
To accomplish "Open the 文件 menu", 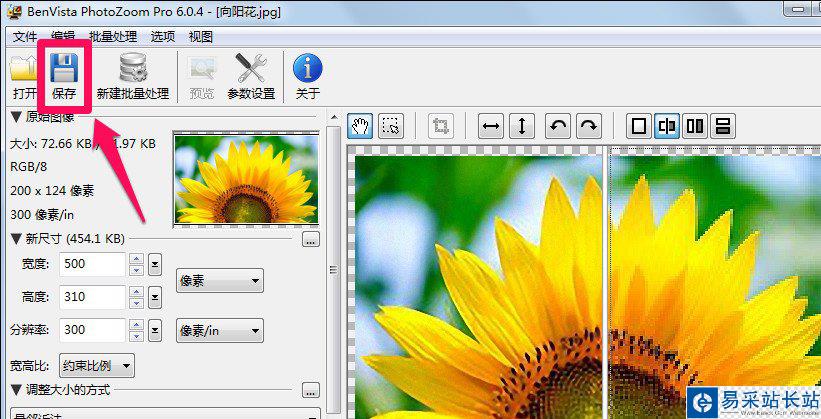I will click(x=25, y=37).
